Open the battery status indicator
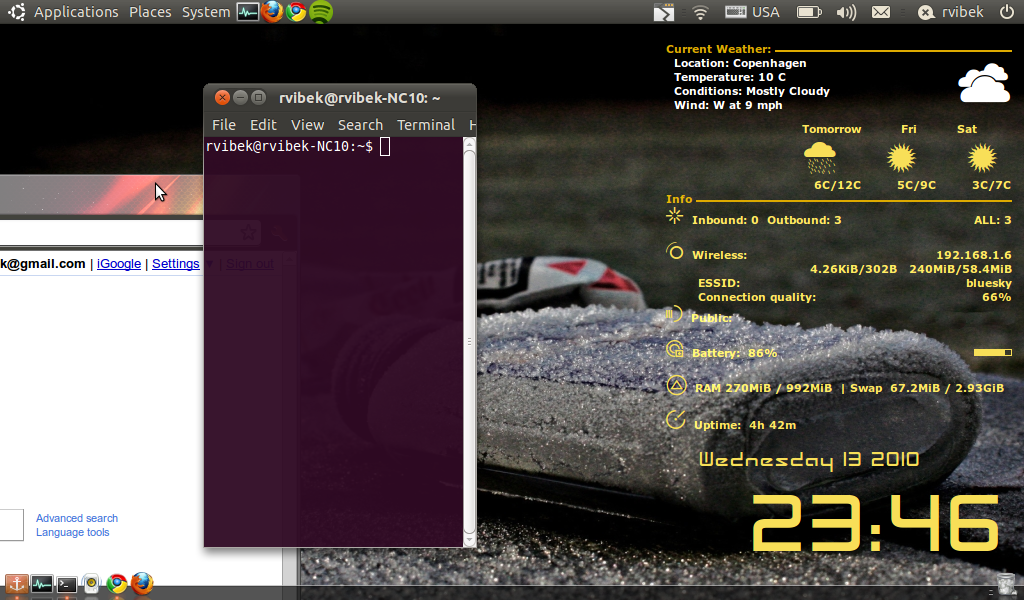The width and height of the screenshot is (1024, 600). (x=809, y=12)
